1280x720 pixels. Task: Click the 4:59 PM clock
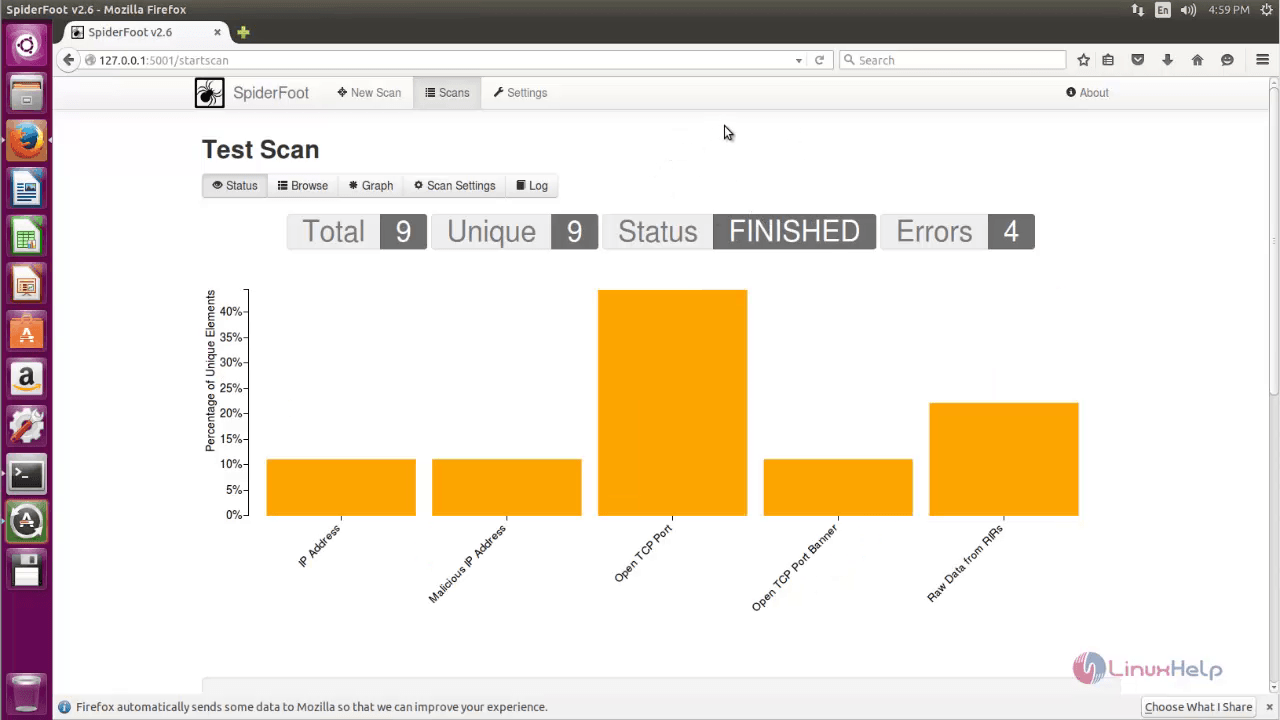point(1229,10)
